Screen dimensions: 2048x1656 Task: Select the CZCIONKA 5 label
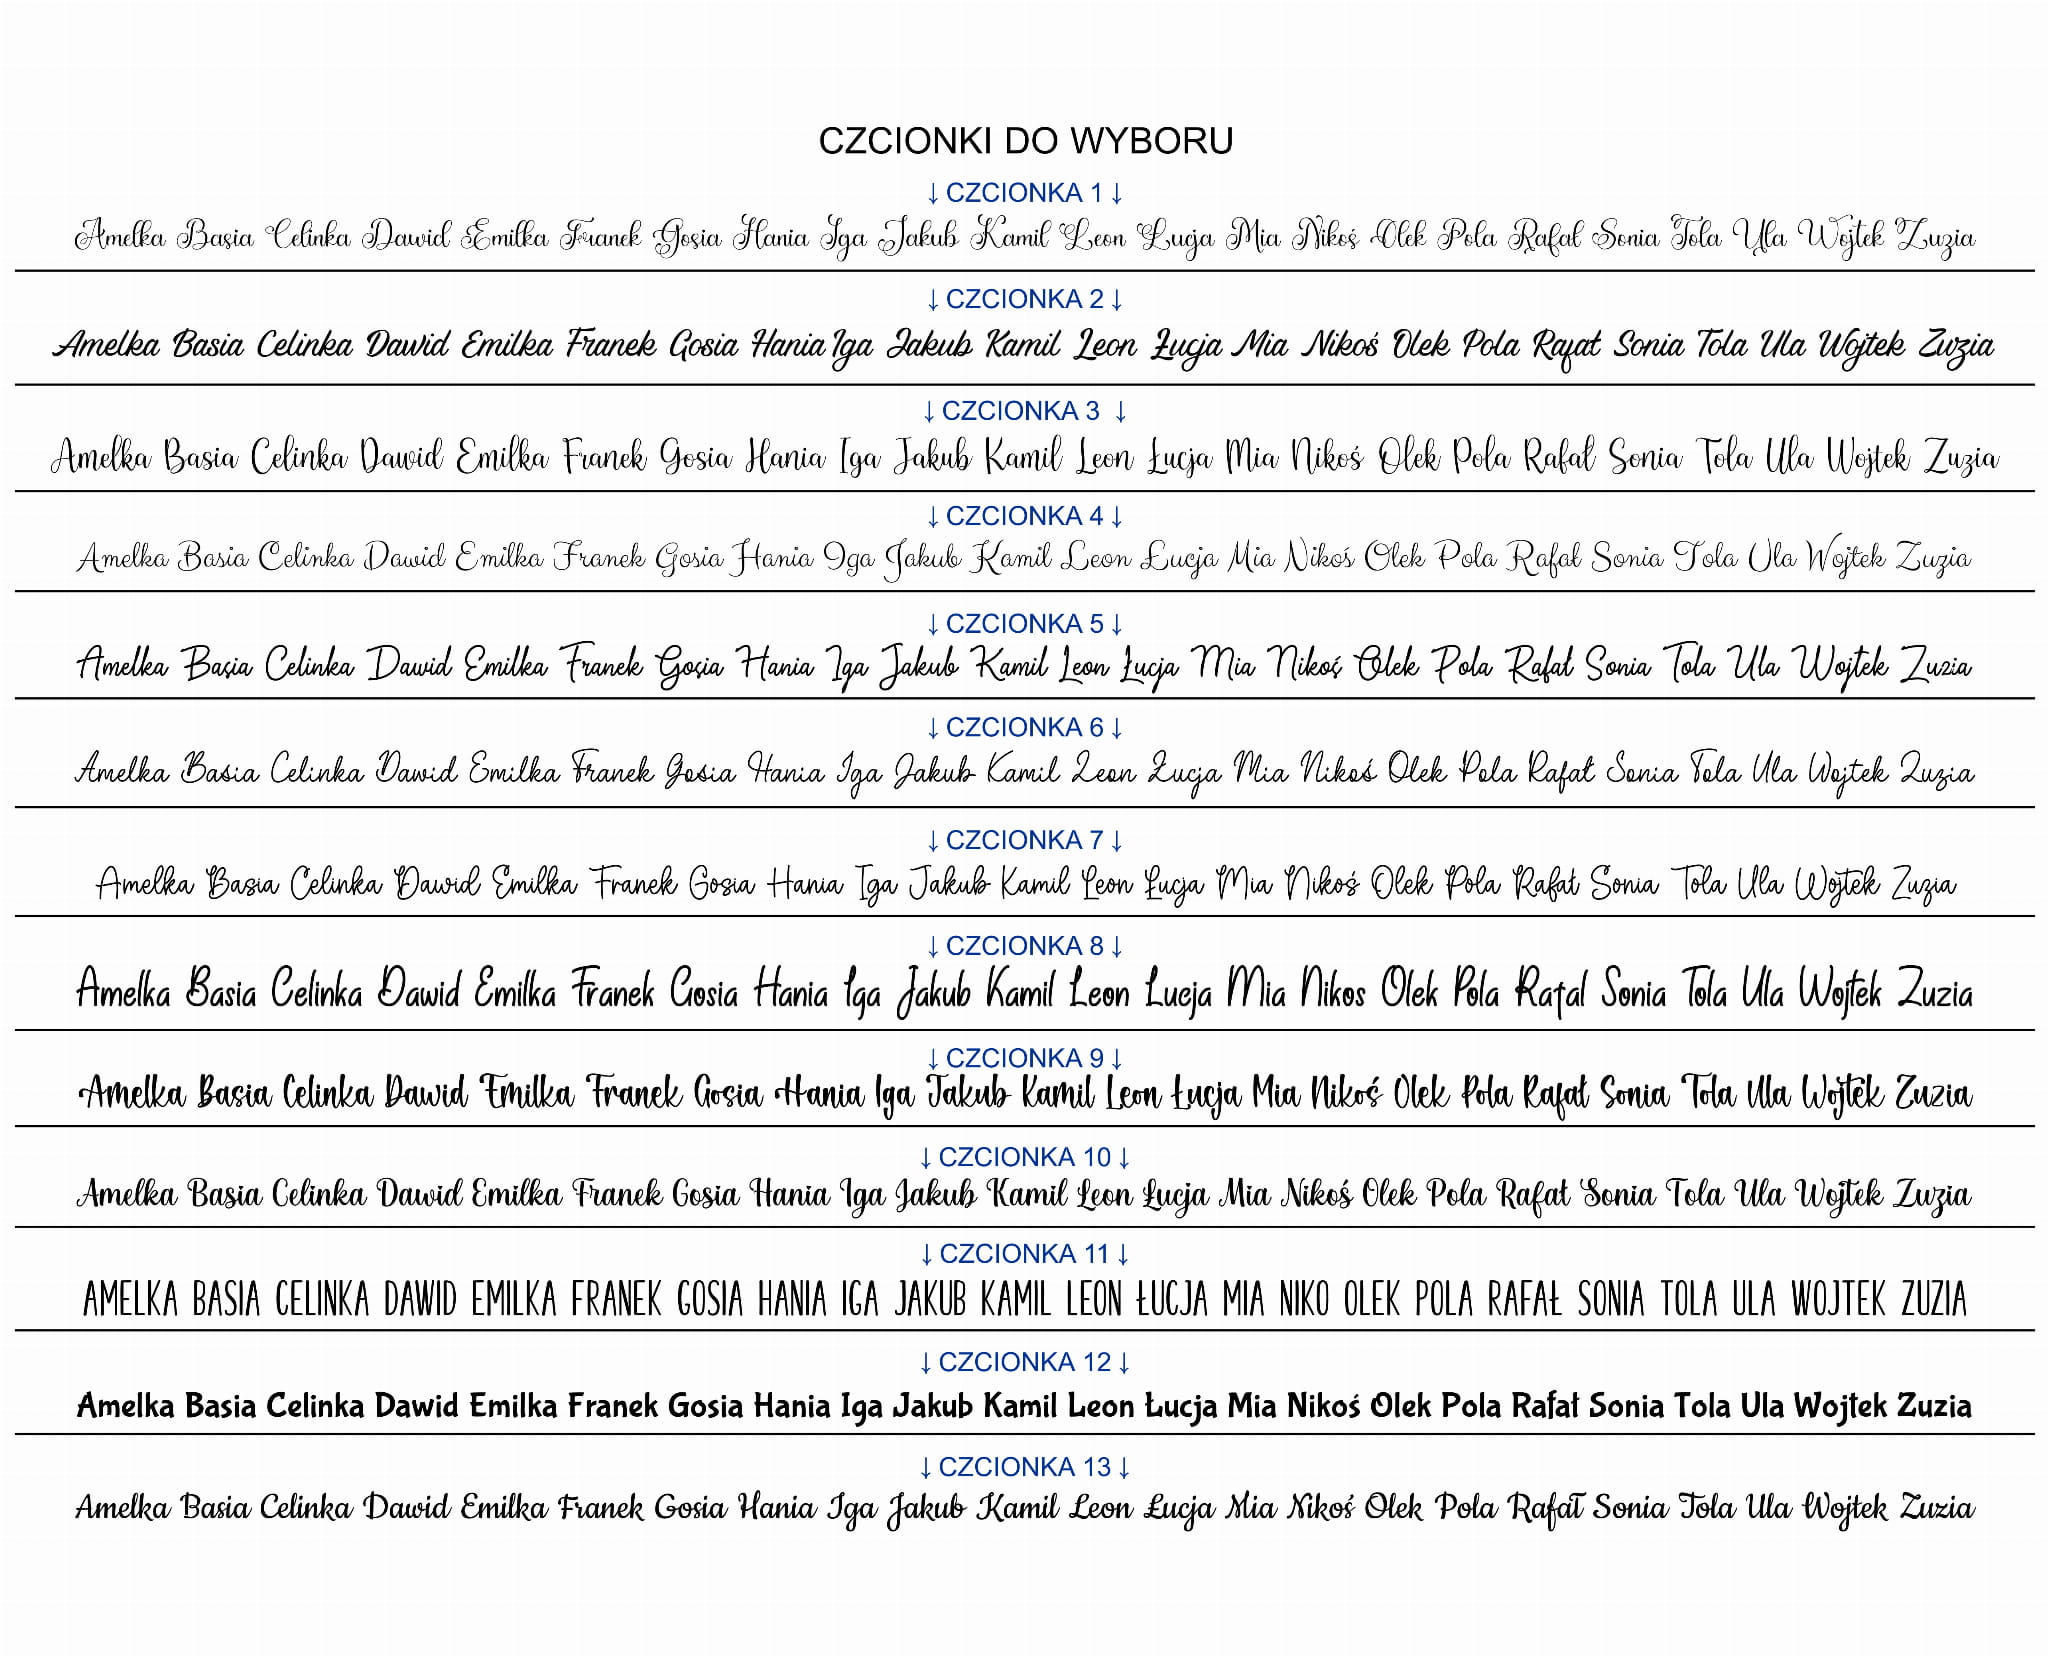click(x=1024, y=624)
